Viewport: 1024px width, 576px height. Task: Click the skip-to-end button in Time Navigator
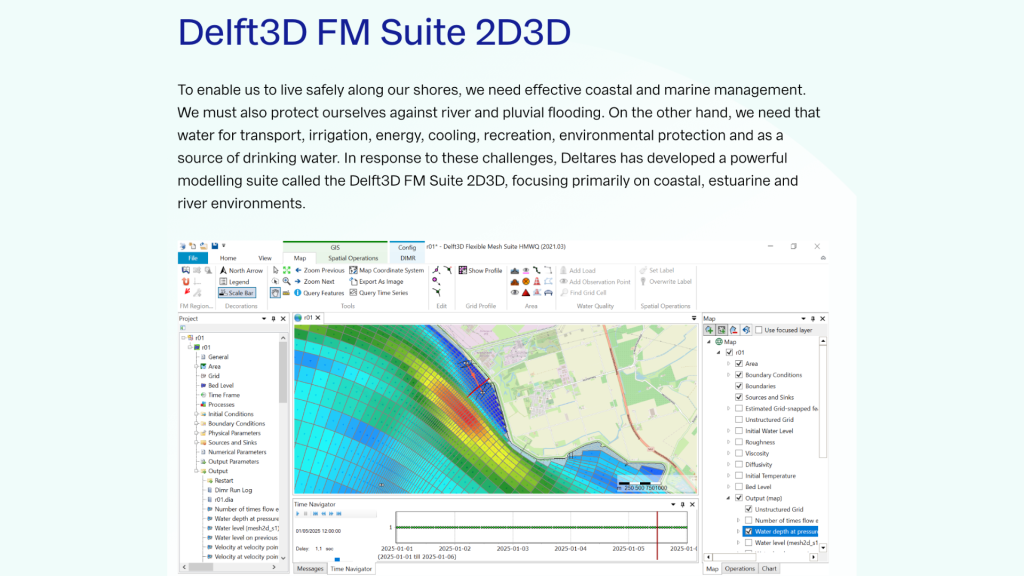coord(339,514)
